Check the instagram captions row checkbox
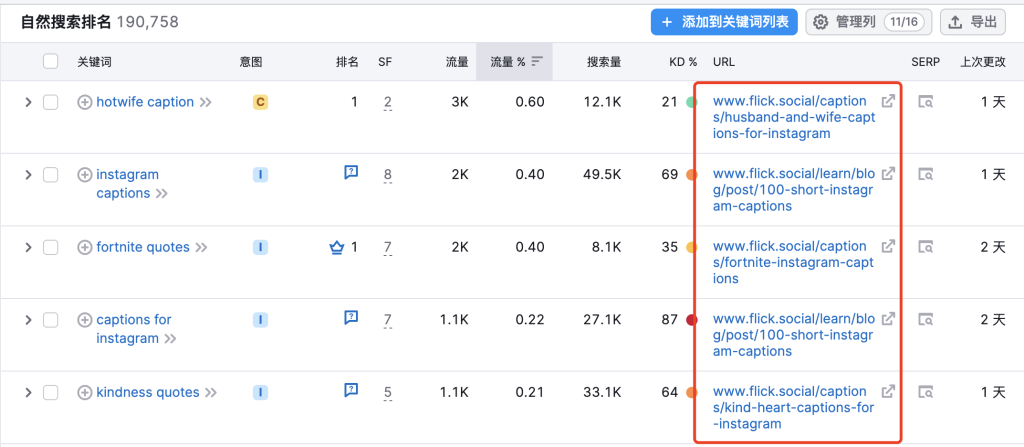Image resolution: width=1024 pixels, height=447 pixels. tap(50, 175)
